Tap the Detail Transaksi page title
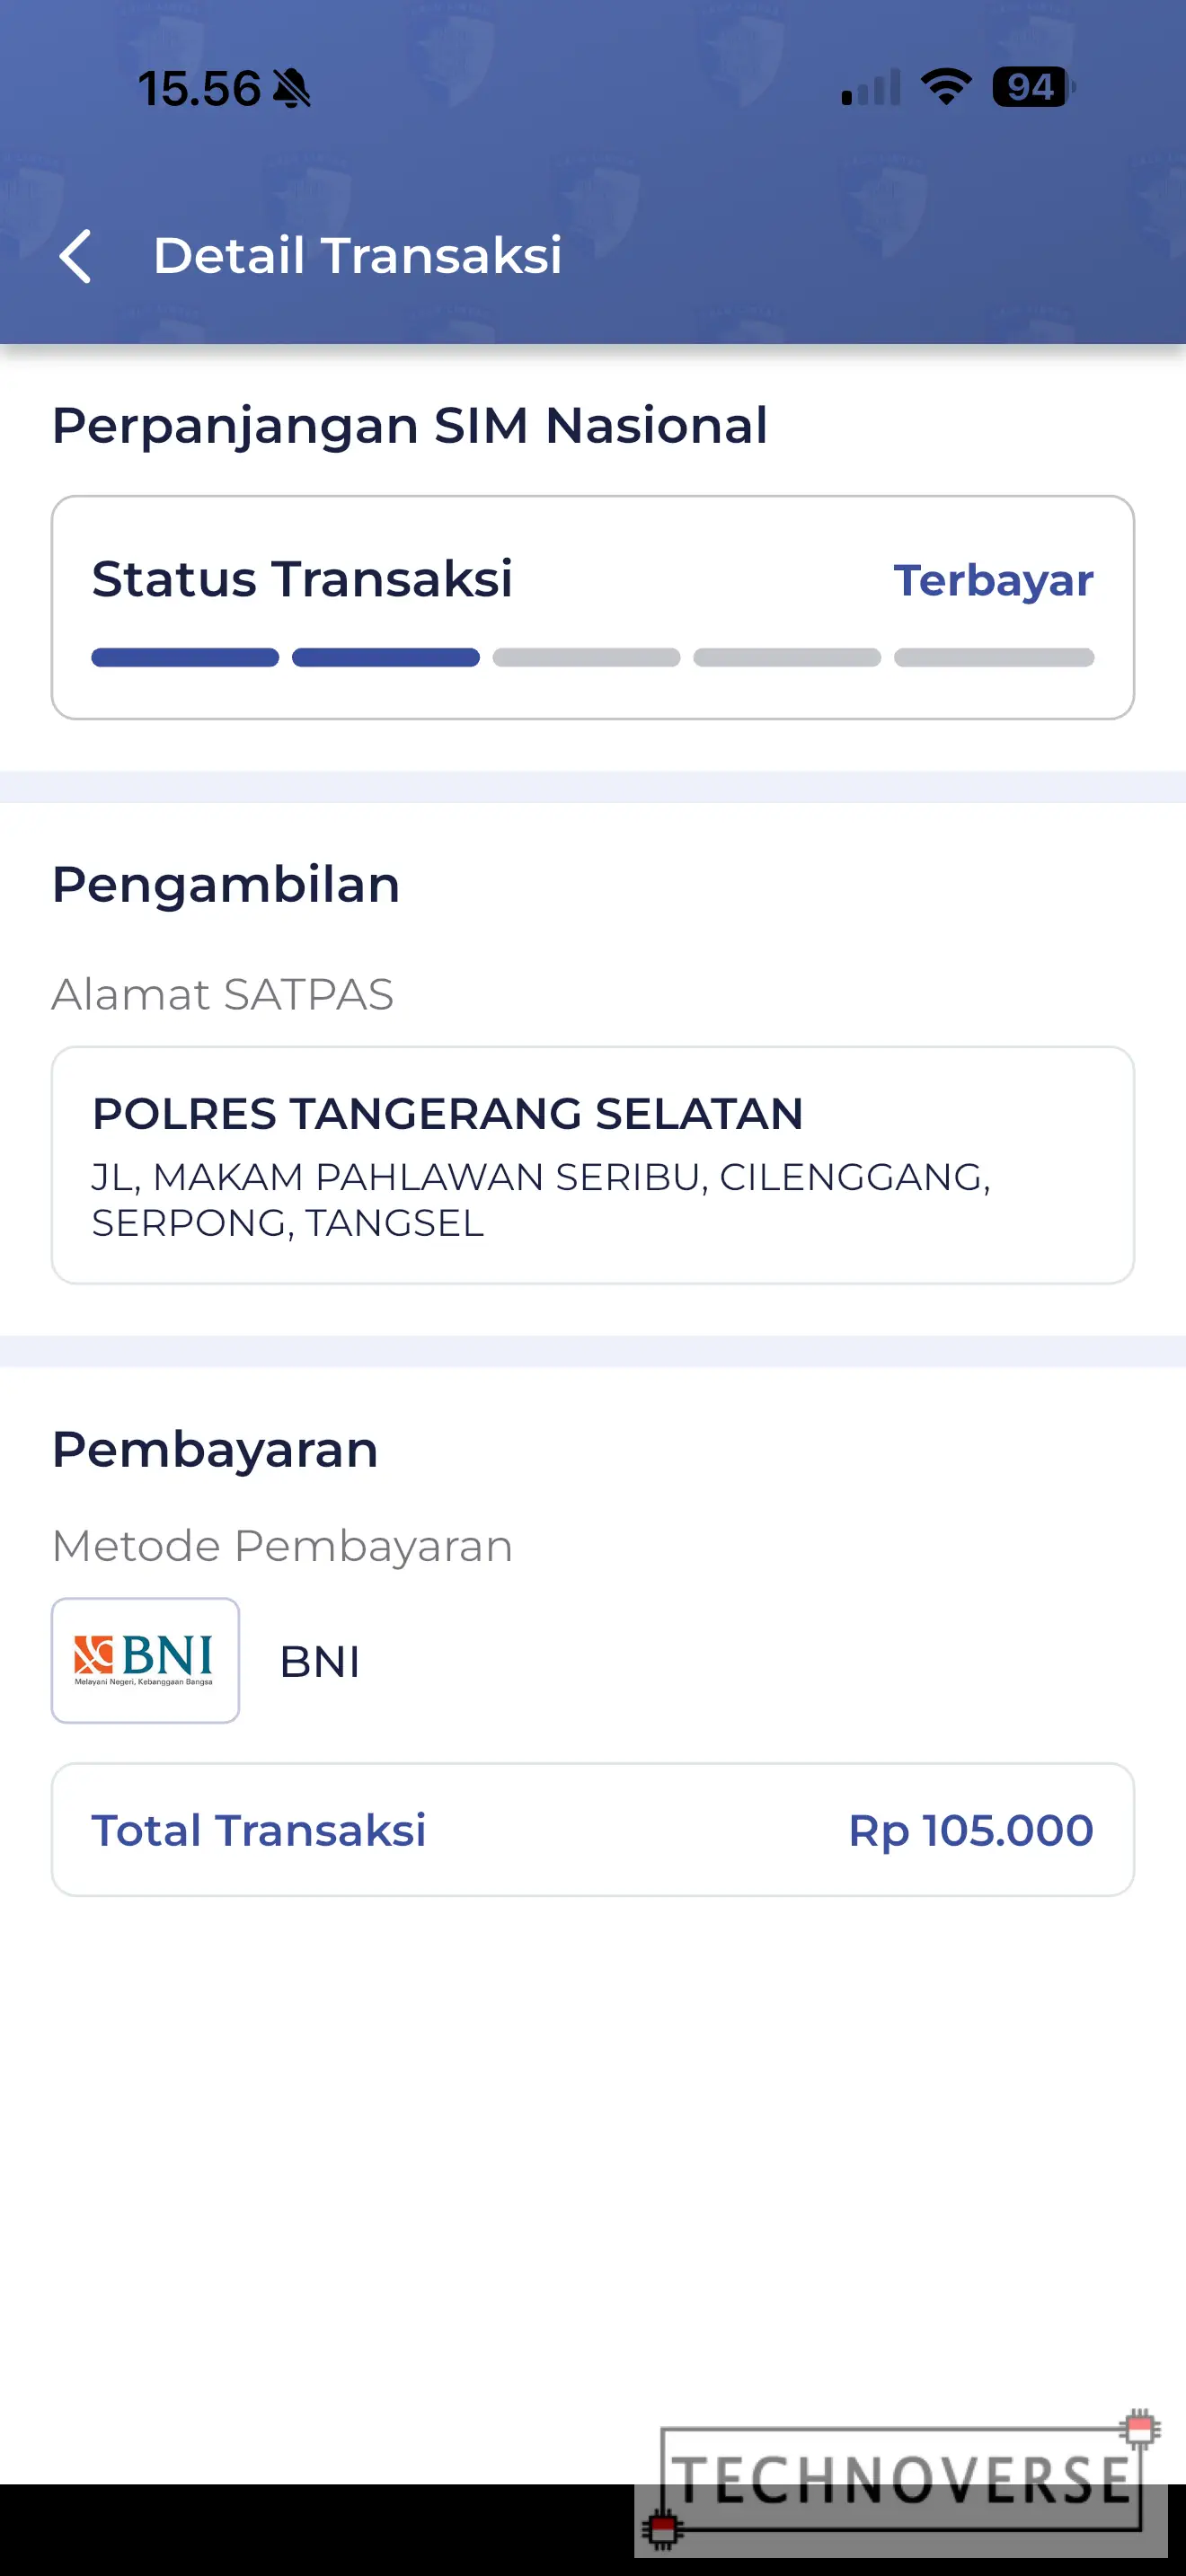This screenshot has height=2576, width=1186. pos(357,255)
